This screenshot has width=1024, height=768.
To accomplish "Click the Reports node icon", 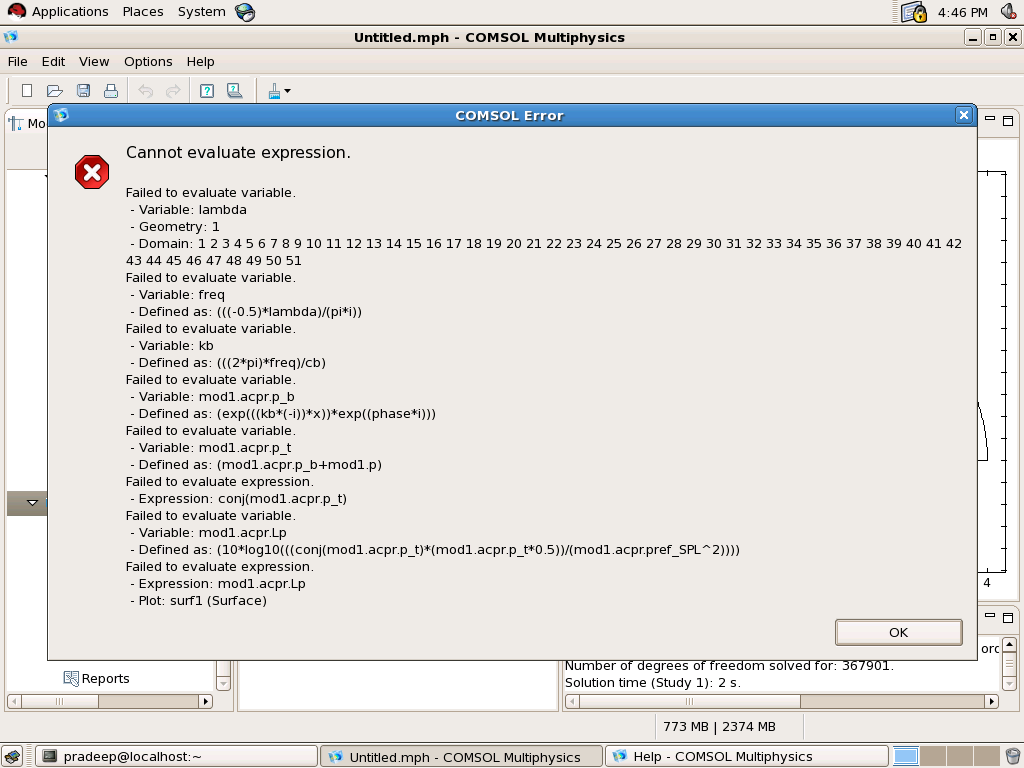I will (71, 678).
